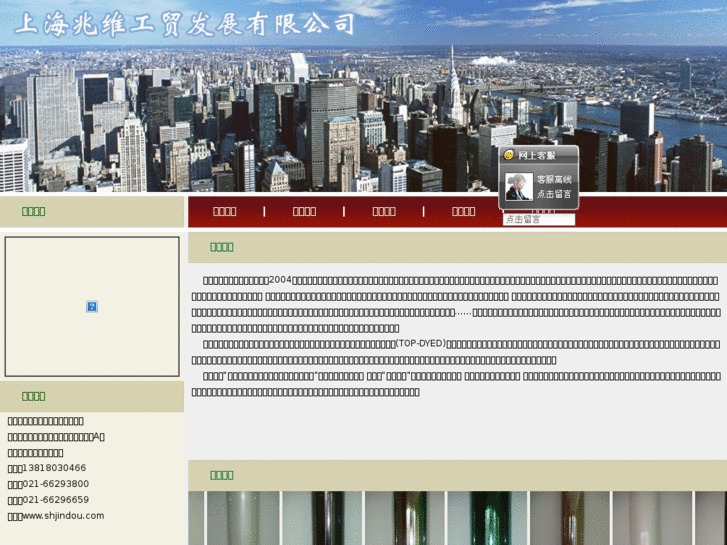Open the fourth menu item in the red navigation bar
This screenshot has width=727, height=545.
coord(464,212)
